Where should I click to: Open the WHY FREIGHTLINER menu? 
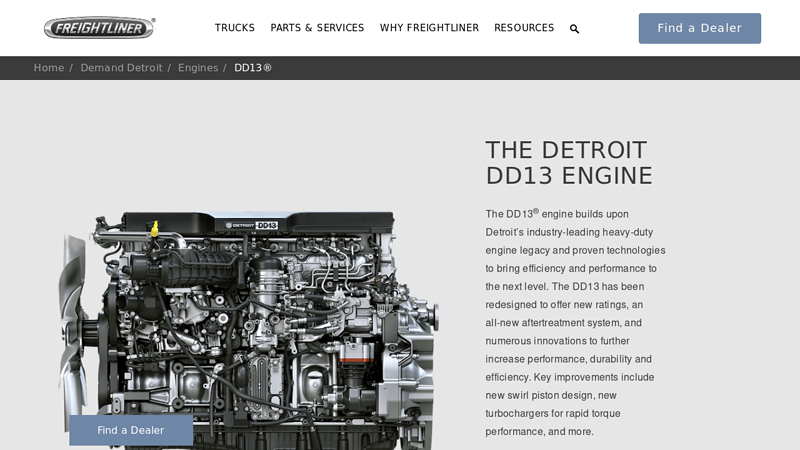tap(429, 28)
